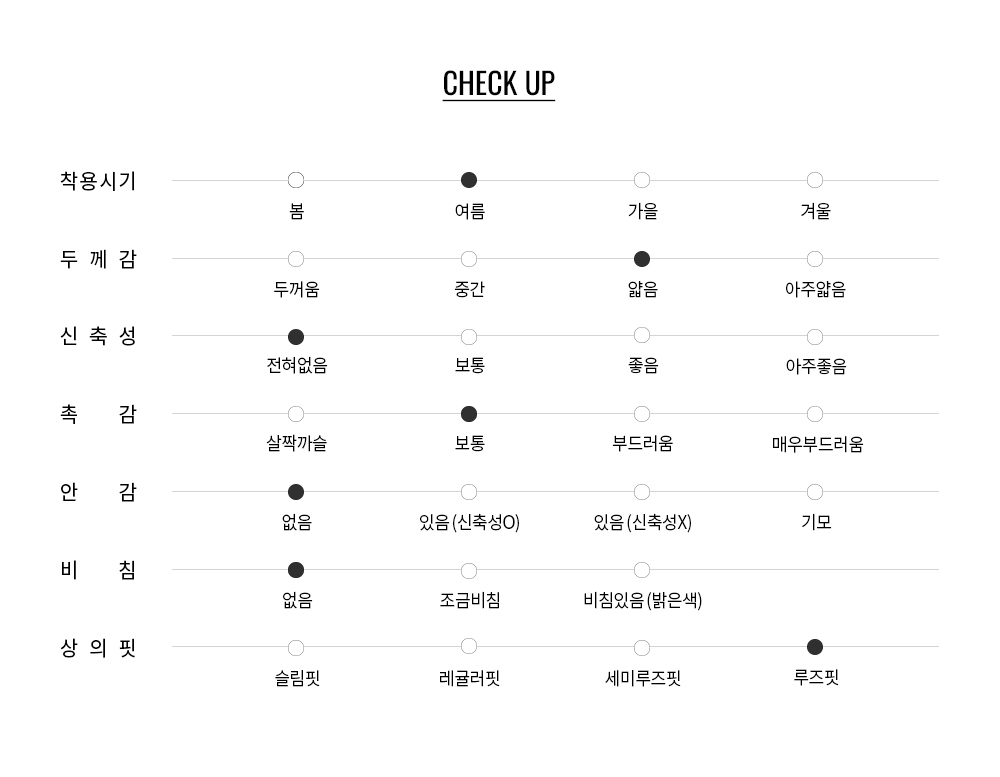Choose the 가을 (autumn) option circle
Screen dimensions: 1000x777
click(642, 180)
